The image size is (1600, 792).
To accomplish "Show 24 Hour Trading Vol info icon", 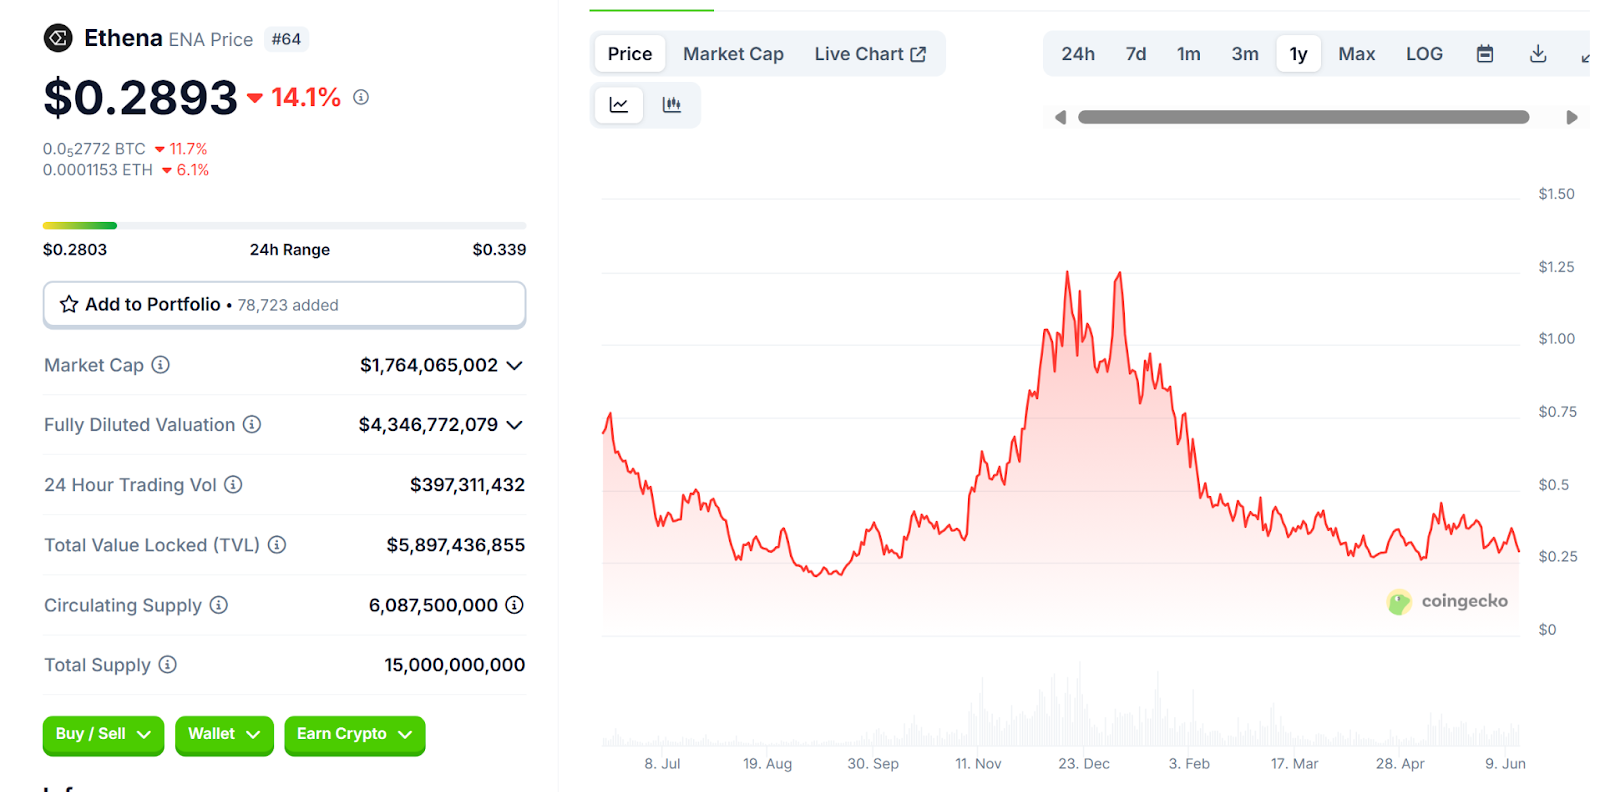I will tap(233, 485).
